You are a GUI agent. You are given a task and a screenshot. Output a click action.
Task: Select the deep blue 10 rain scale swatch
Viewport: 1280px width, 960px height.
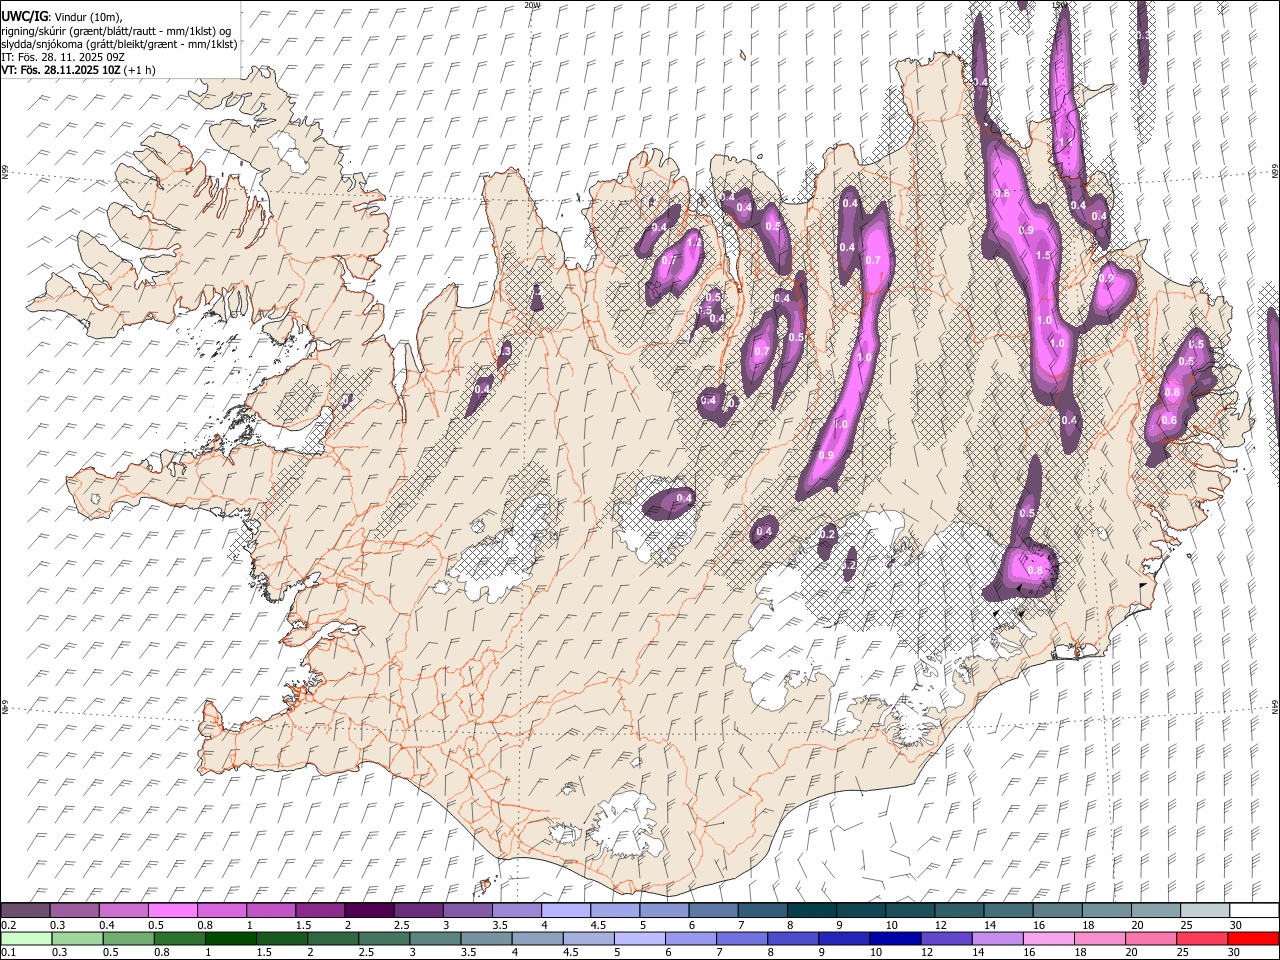point(895,938)
